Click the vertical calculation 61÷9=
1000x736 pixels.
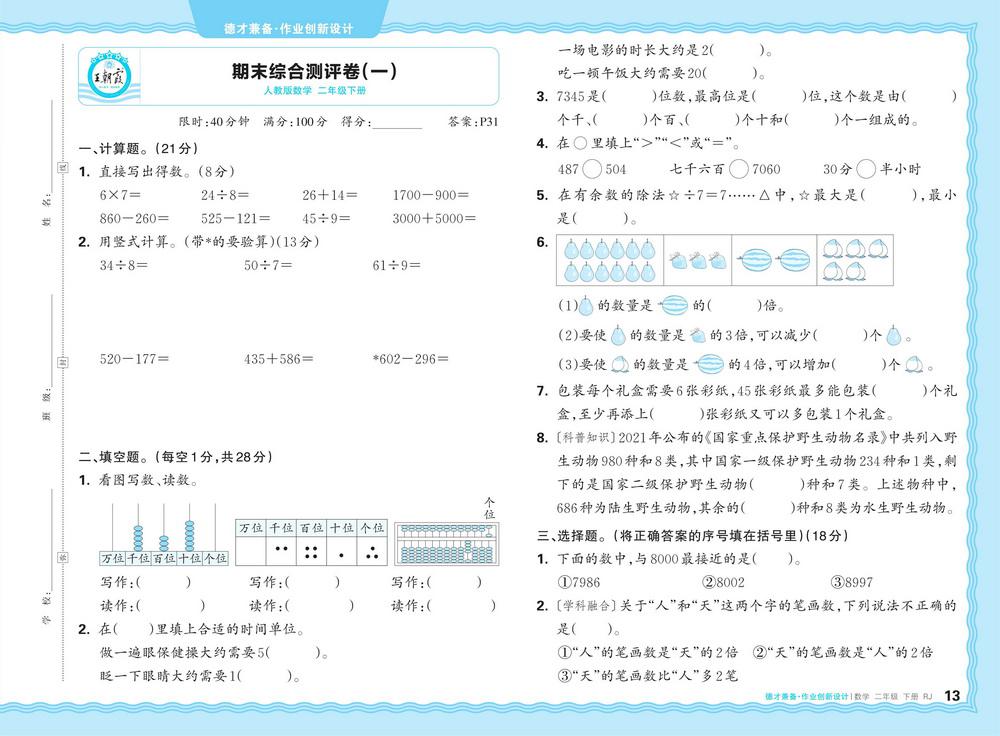click(x=396, y=265)
